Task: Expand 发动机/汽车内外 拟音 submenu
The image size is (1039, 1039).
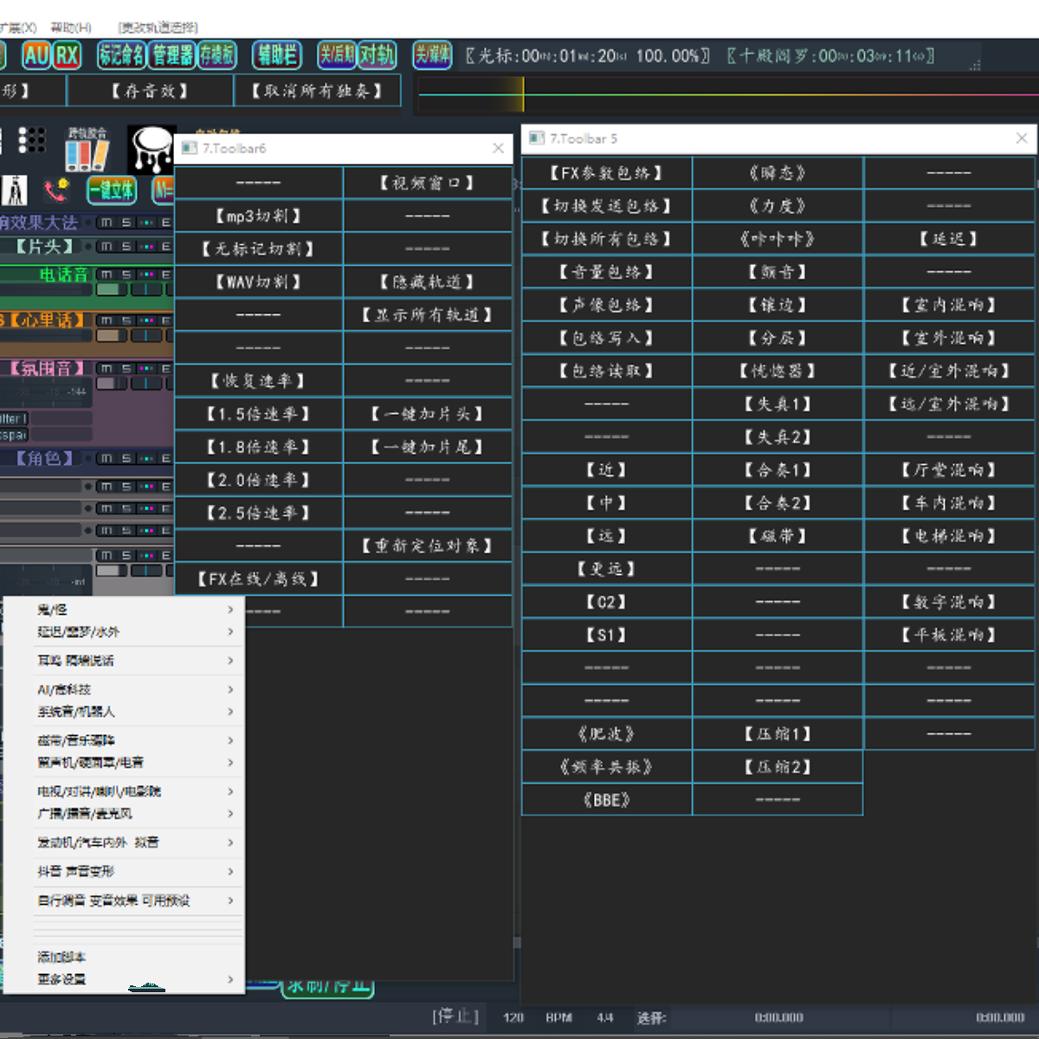Action: pos(124,842)
